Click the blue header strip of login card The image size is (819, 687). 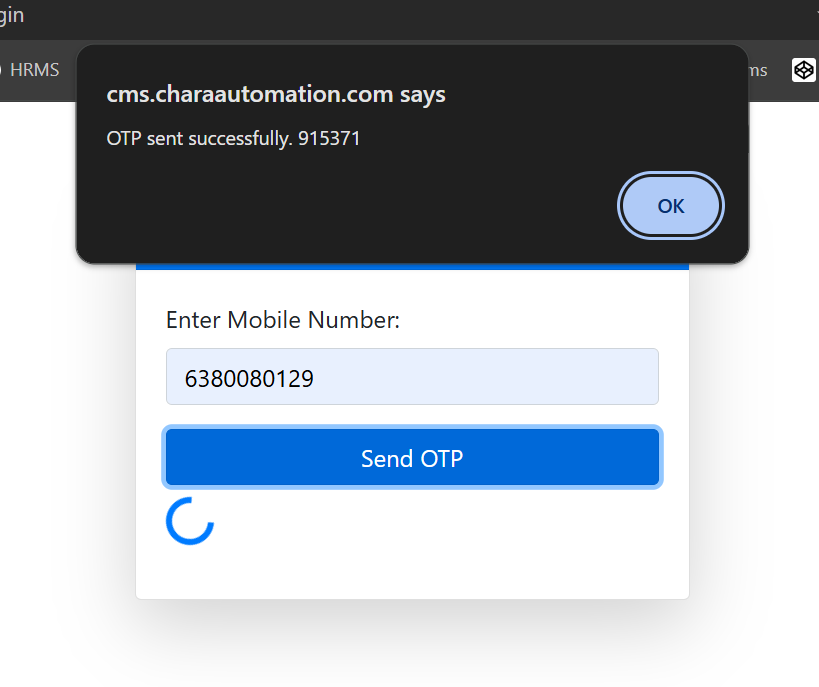pyautogui.click(x=412, y=267)
